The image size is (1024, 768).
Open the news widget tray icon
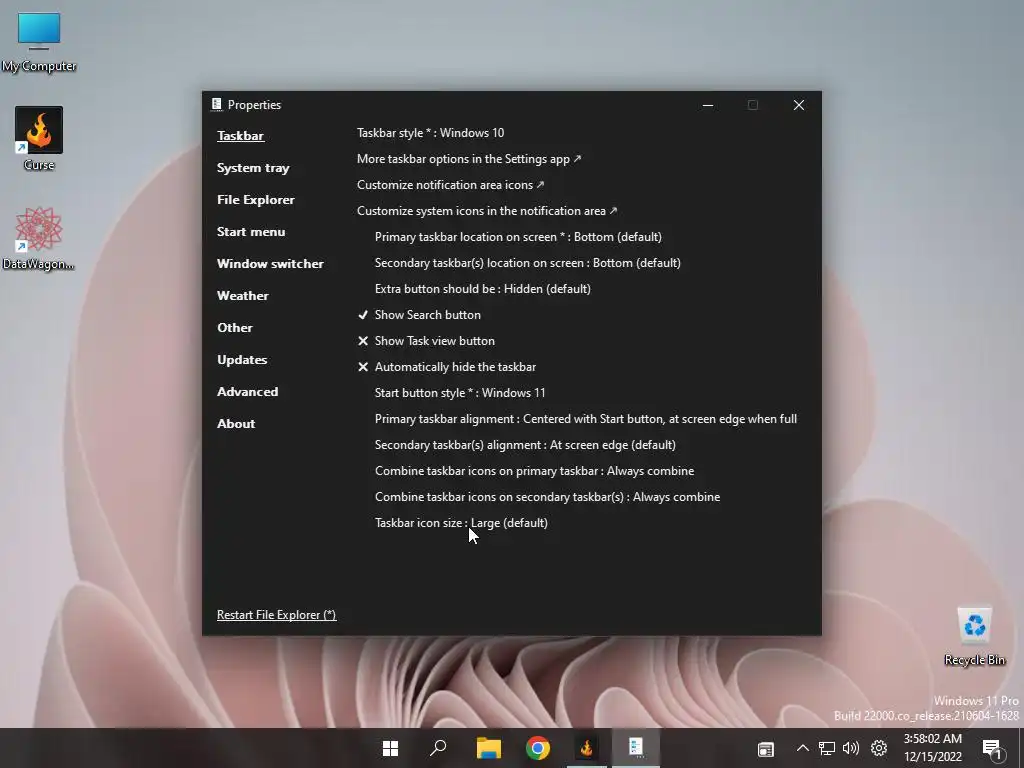(x=766, y=749)
